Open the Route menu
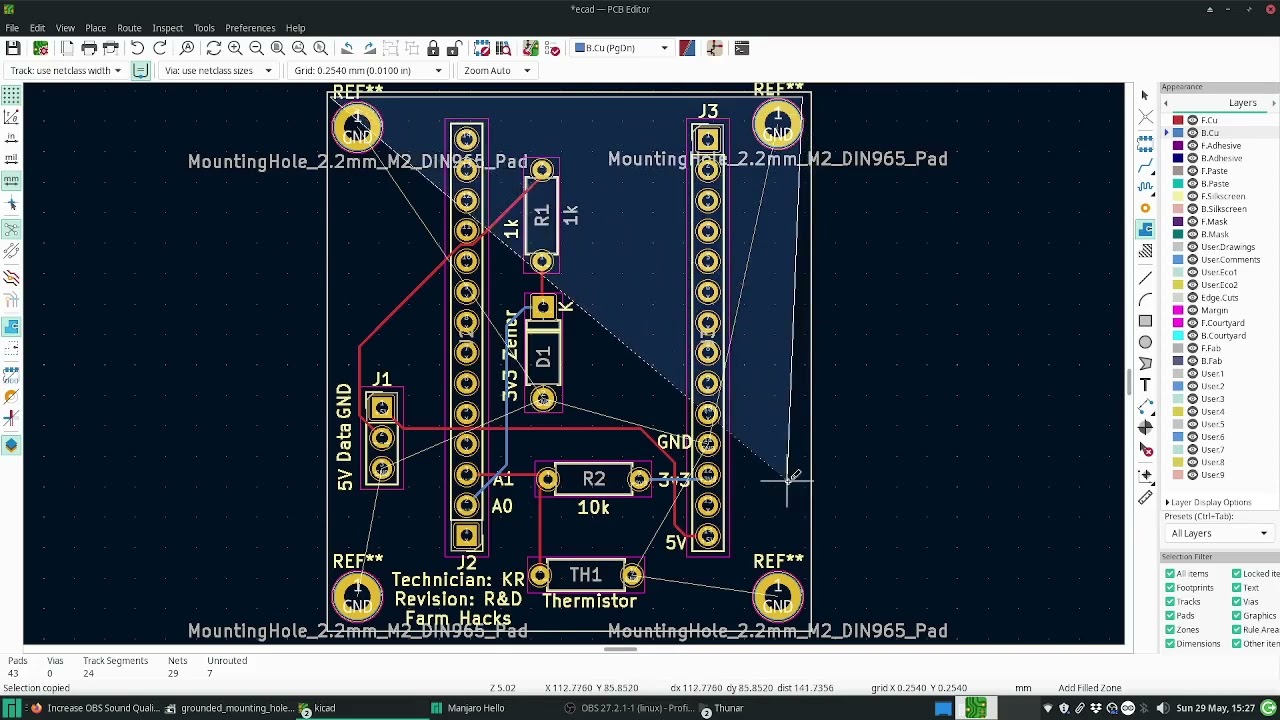This screenshot has width=1280, height=720. tap(129, 28)
